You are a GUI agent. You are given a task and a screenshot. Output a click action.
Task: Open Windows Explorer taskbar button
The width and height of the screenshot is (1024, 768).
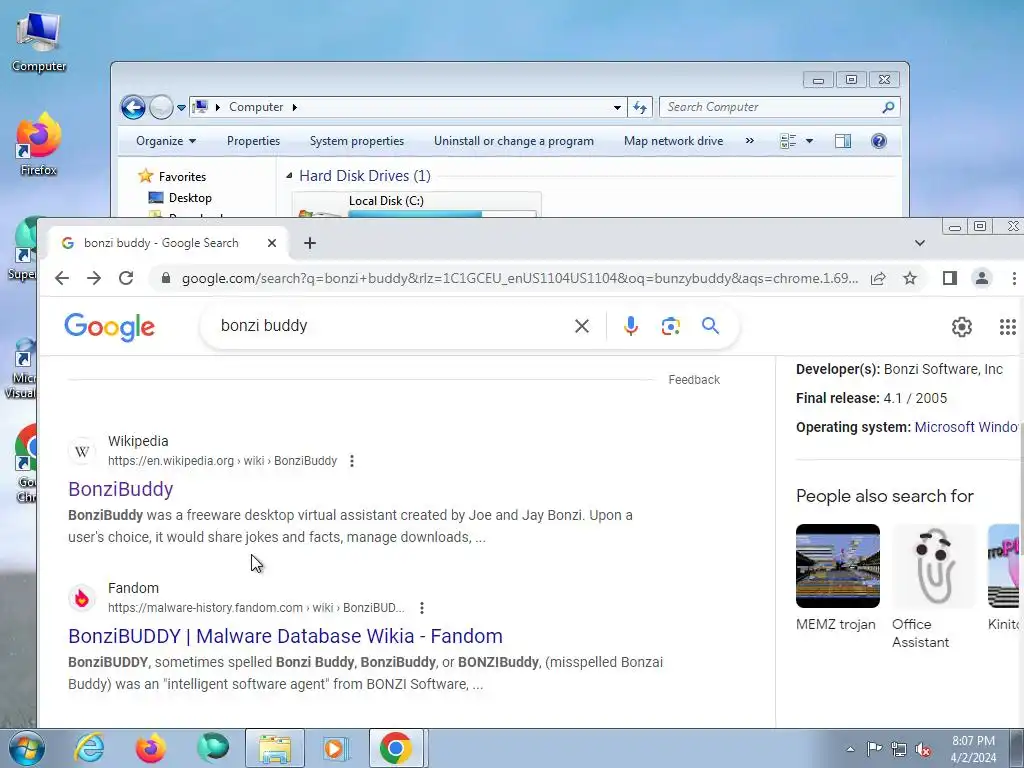click(275, 748)
